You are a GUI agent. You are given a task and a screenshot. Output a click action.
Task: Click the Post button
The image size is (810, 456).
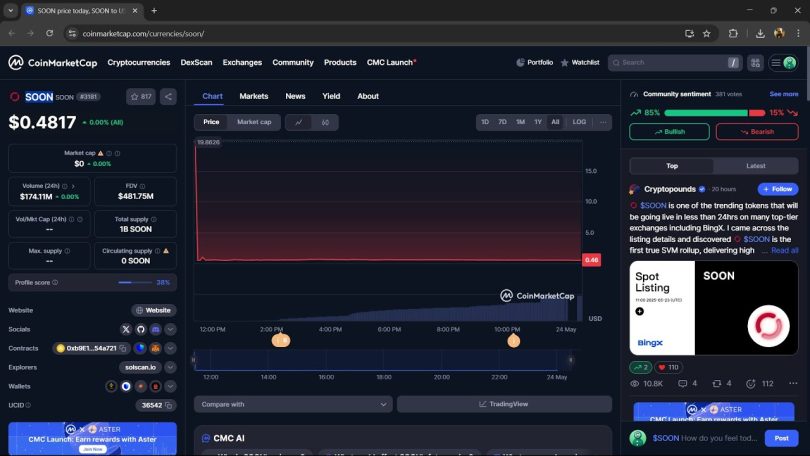point(781,438)
